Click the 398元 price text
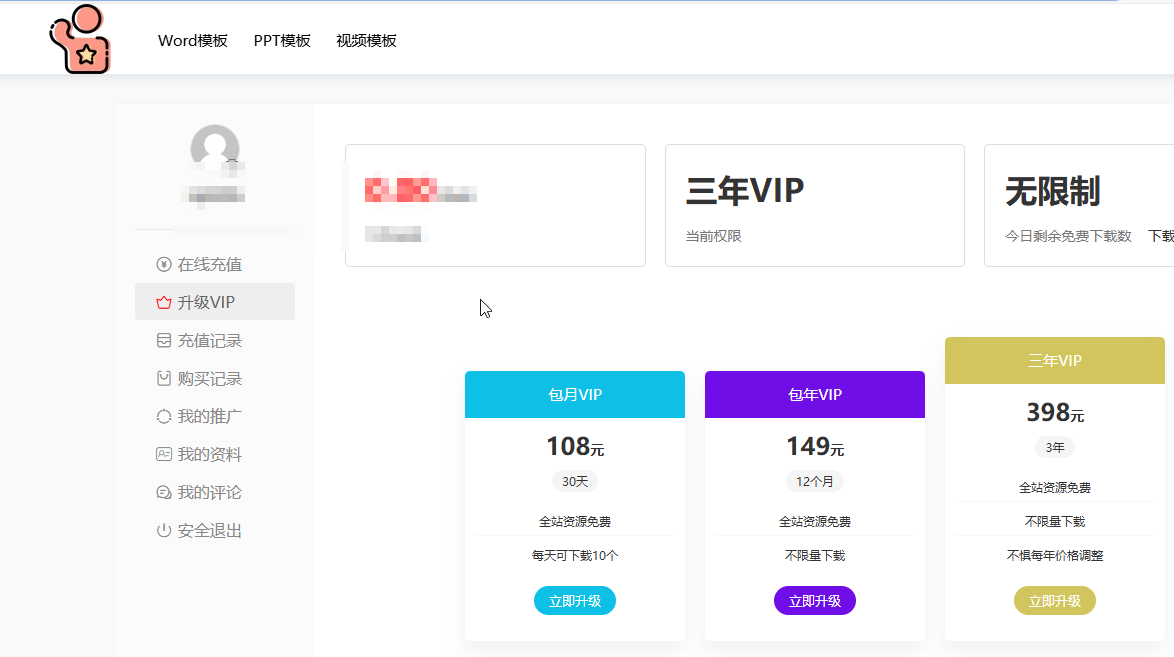The width and height of the screenshot is (1174, 657). [x=1054, y=413]
